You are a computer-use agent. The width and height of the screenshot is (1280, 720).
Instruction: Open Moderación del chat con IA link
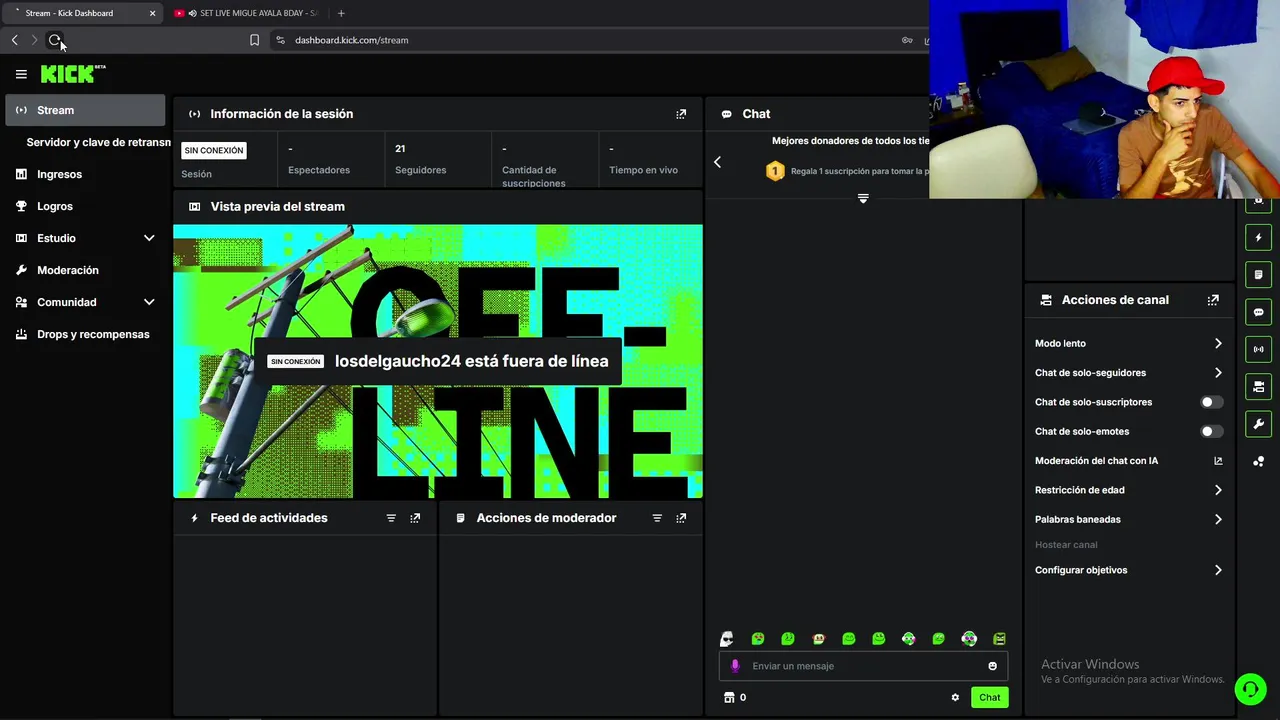coord(1128,461)
